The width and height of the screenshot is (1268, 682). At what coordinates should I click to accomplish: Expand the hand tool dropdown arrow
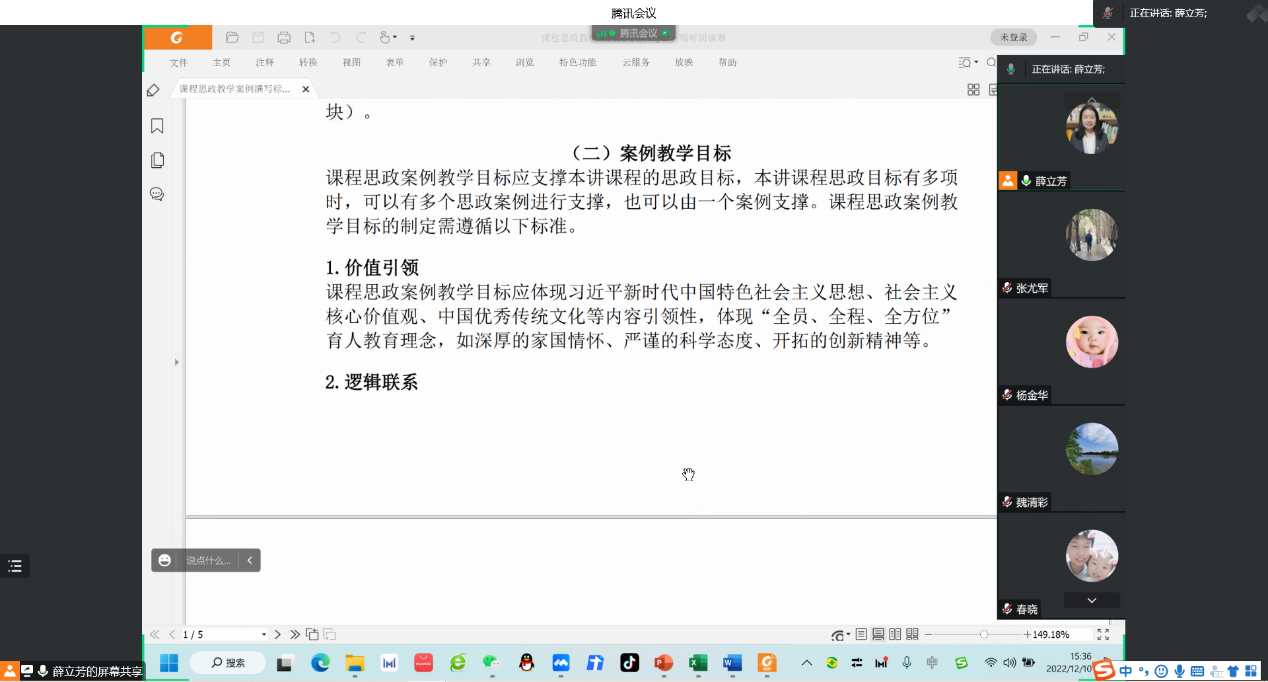click(395, 38)
